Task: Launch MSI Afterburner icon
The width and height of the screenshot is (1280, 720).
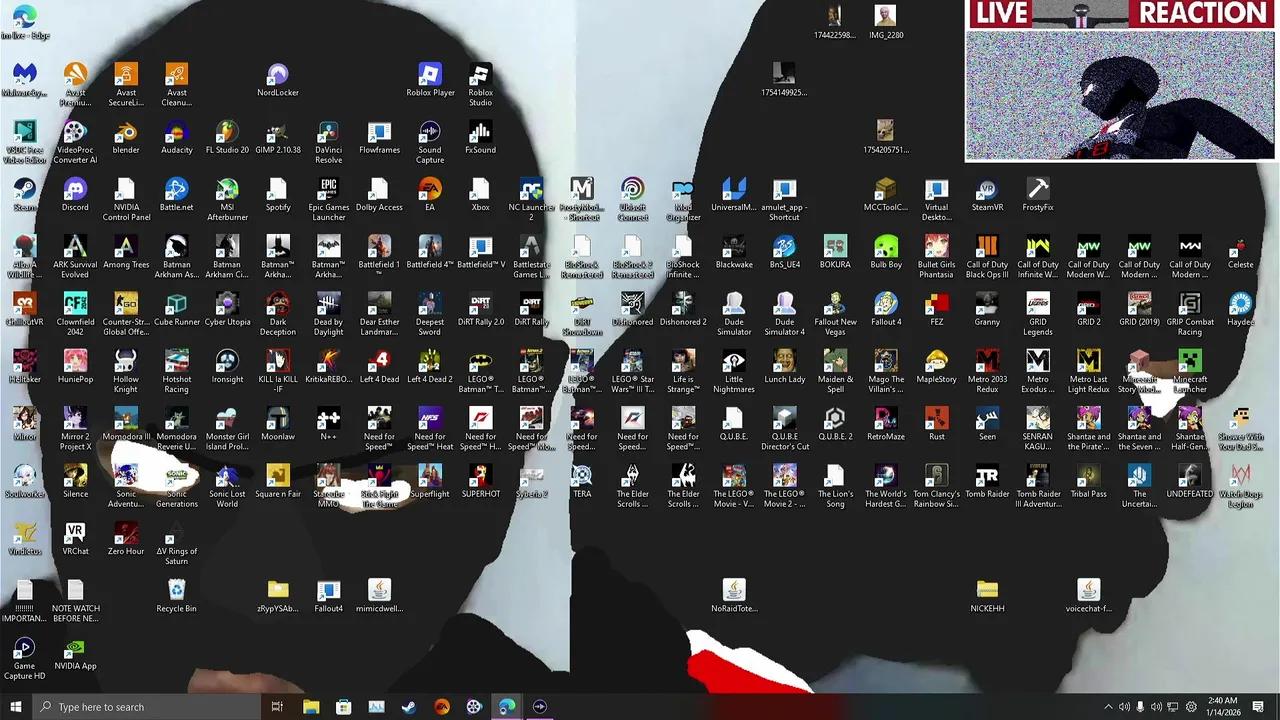Action: 227,200
